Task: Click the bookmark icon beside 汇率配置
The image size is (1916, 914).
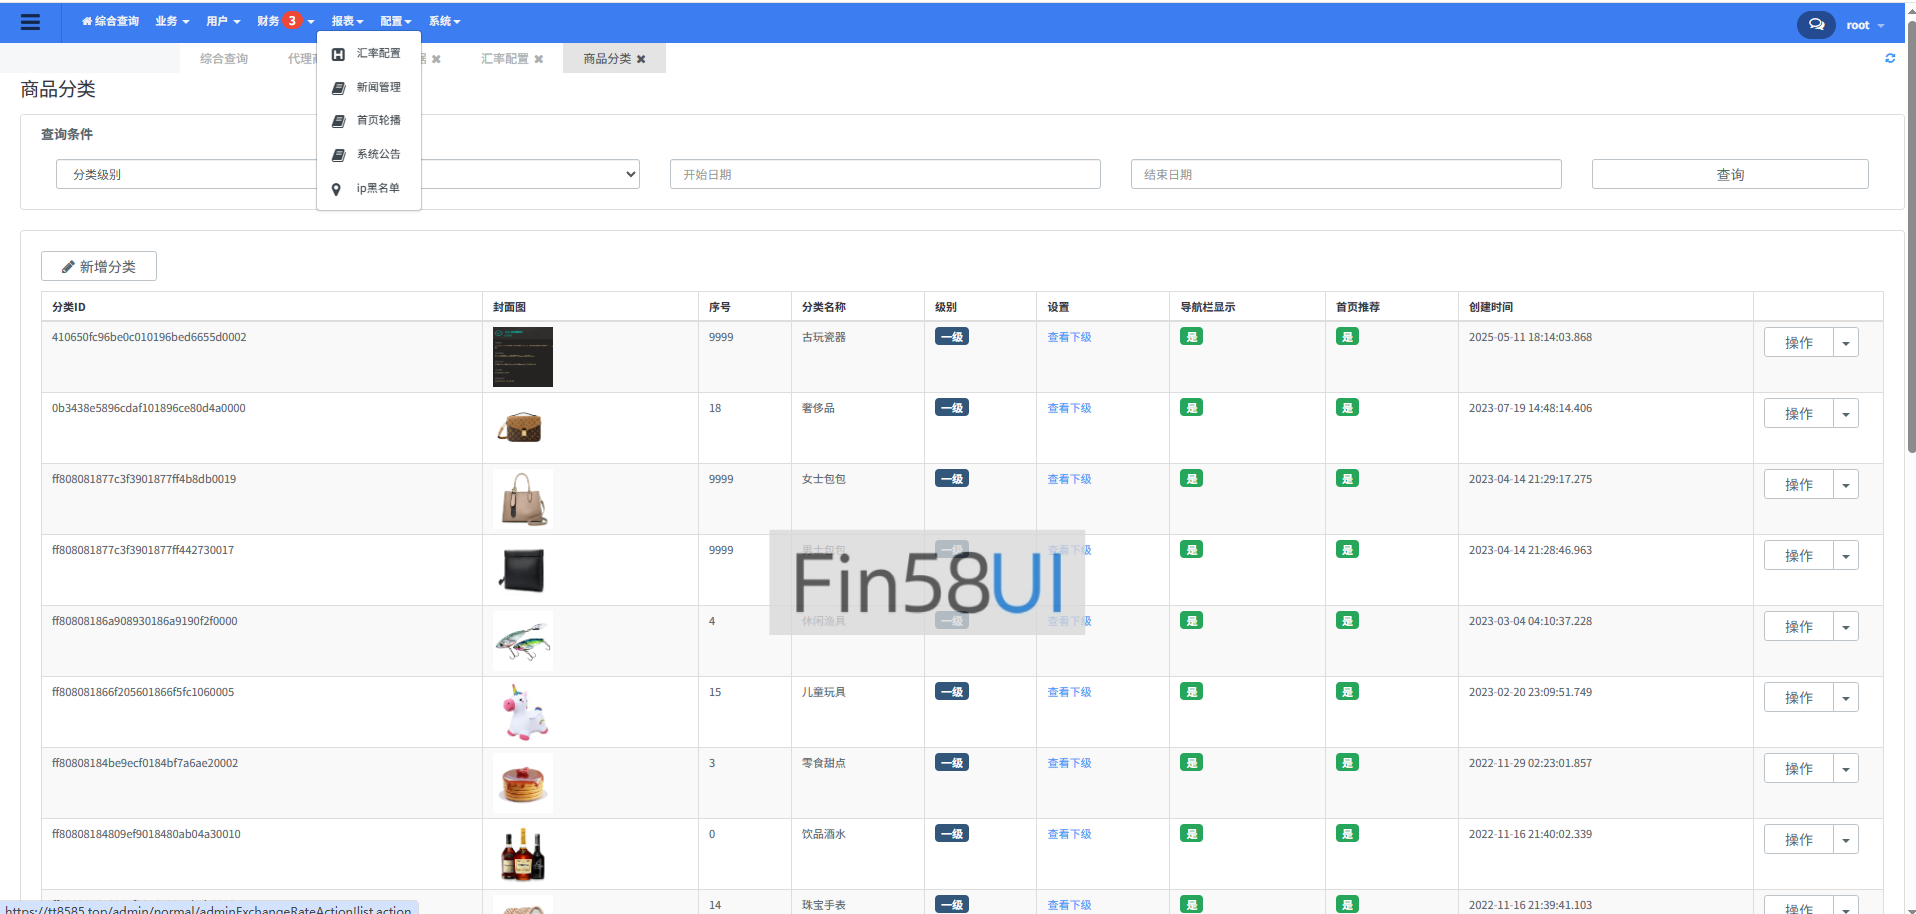Action: click(337, 53)
